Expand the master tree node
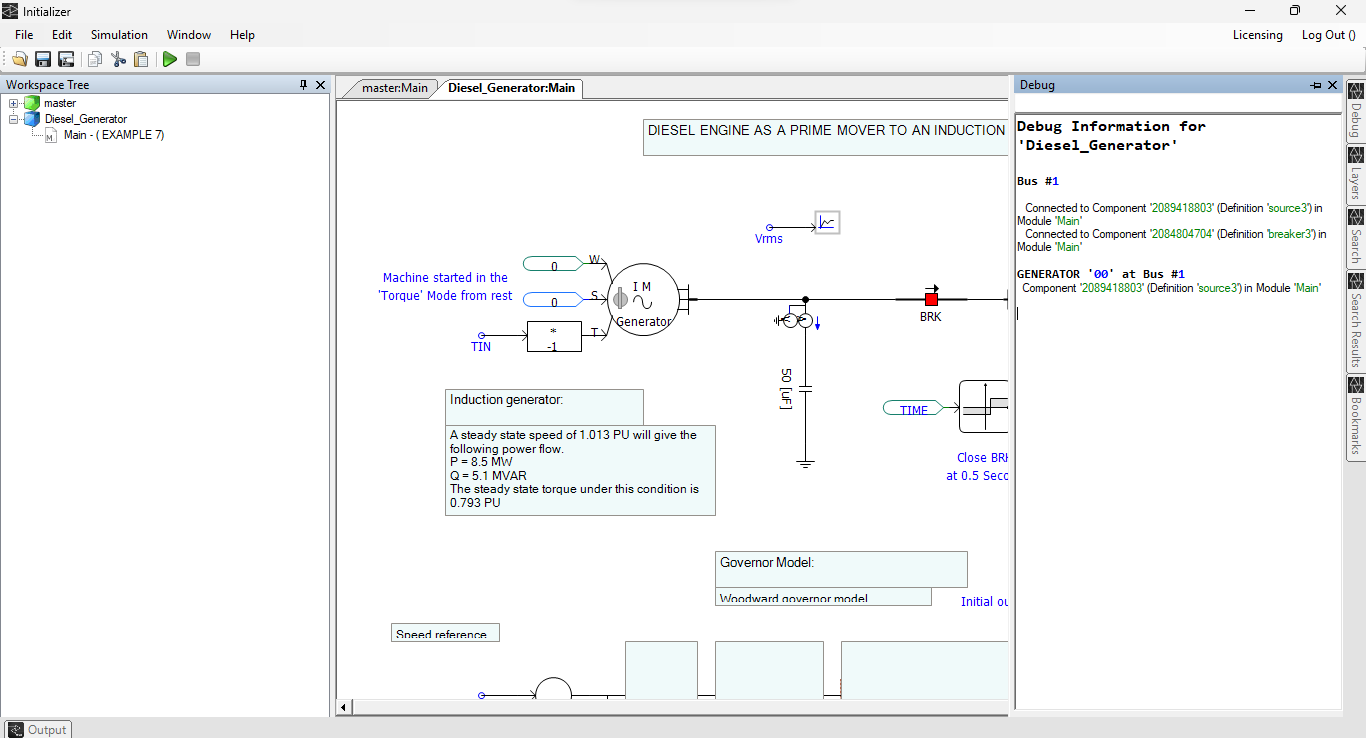This screenshot has width=1366, height=738. [14, 103]
